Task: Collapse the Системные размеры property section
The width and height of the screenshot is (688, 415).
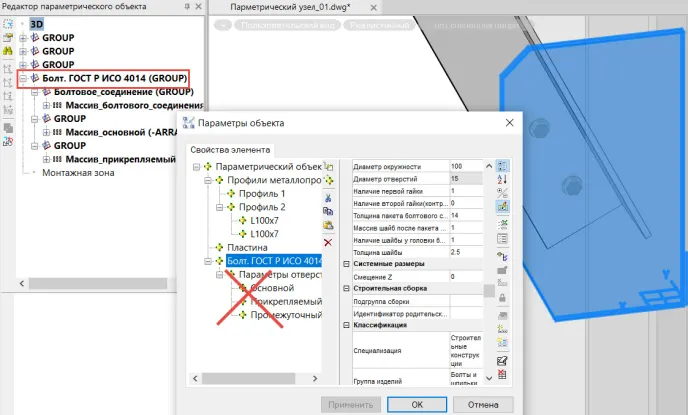Action: click(x=346, y=263)
